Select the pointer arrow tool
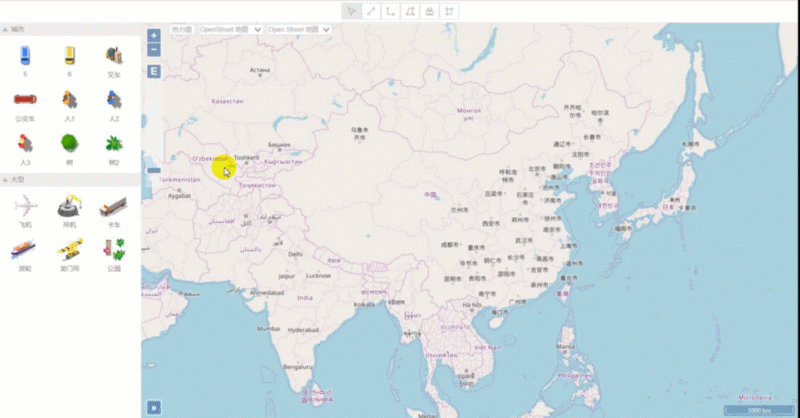 click(351, 11)
